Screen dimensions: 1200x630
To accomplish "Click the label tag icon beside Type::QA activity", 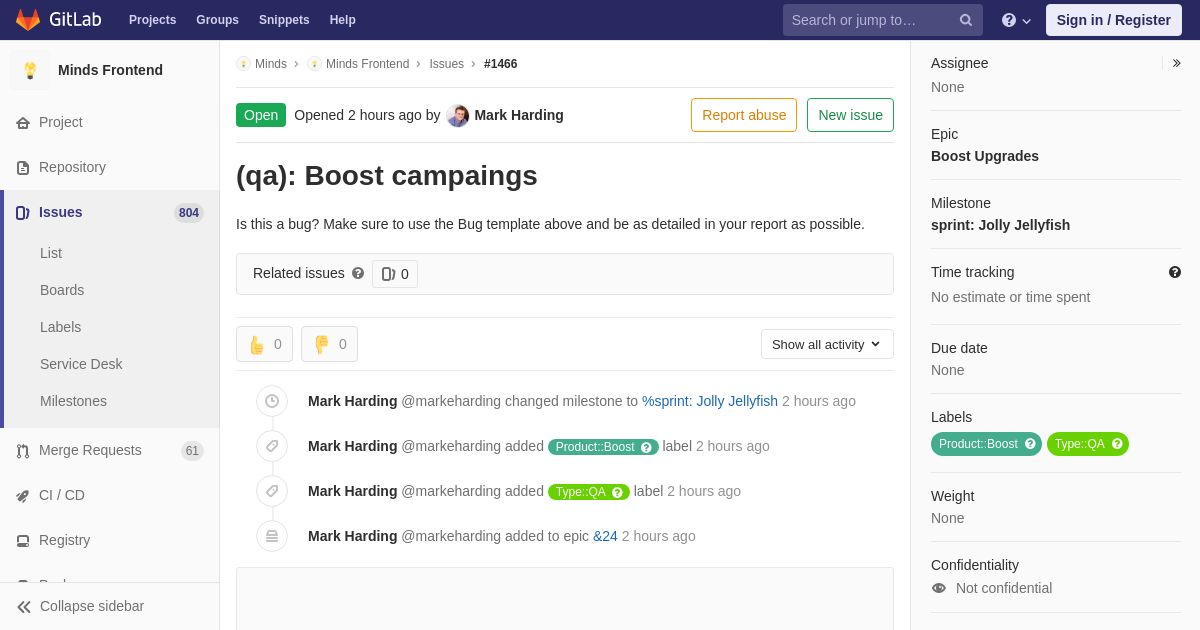I will coord(272,491).
